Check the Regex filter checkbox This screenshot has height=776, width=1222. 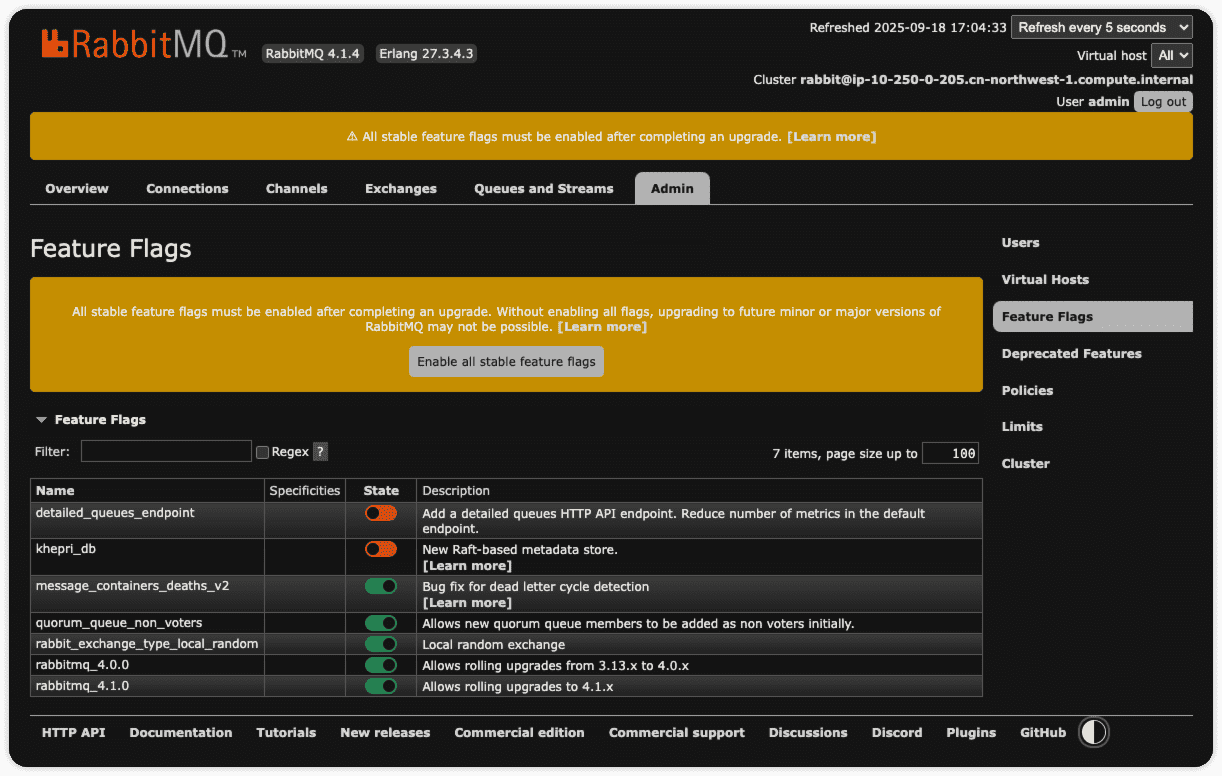pos(263,452)
